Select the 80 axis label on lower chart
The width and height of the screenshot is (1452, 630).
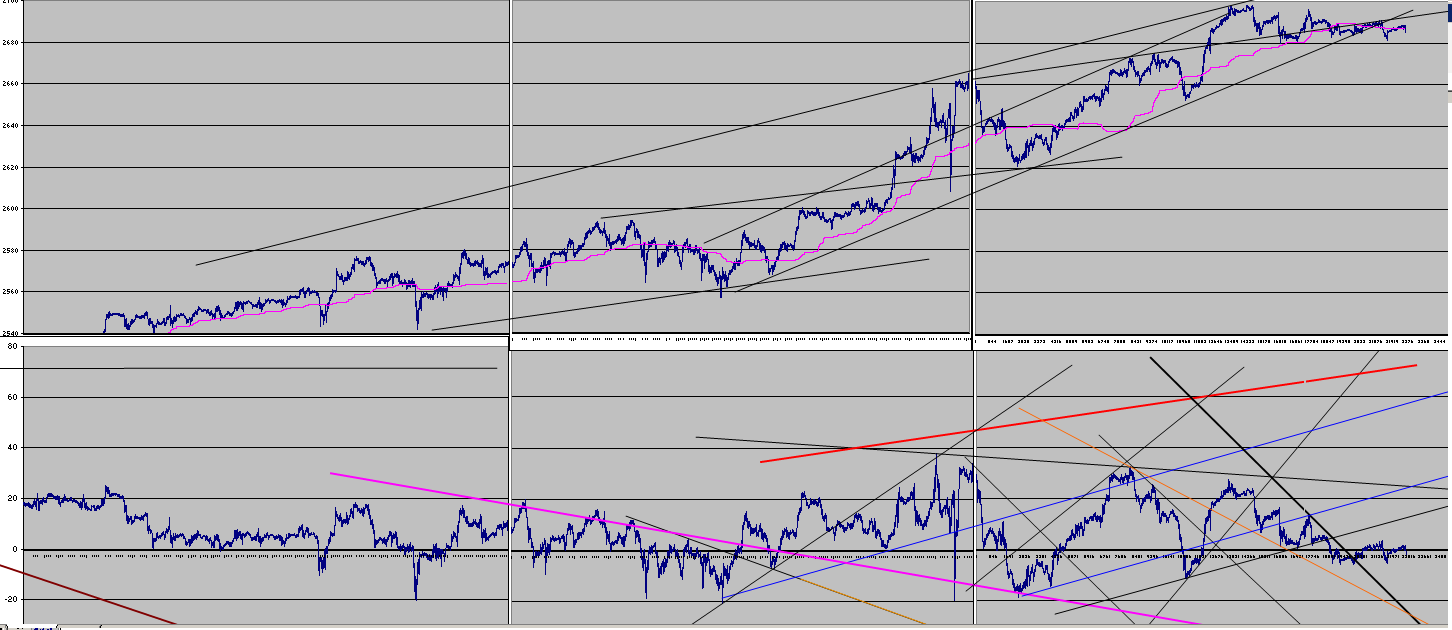click(x=12, y=347)
